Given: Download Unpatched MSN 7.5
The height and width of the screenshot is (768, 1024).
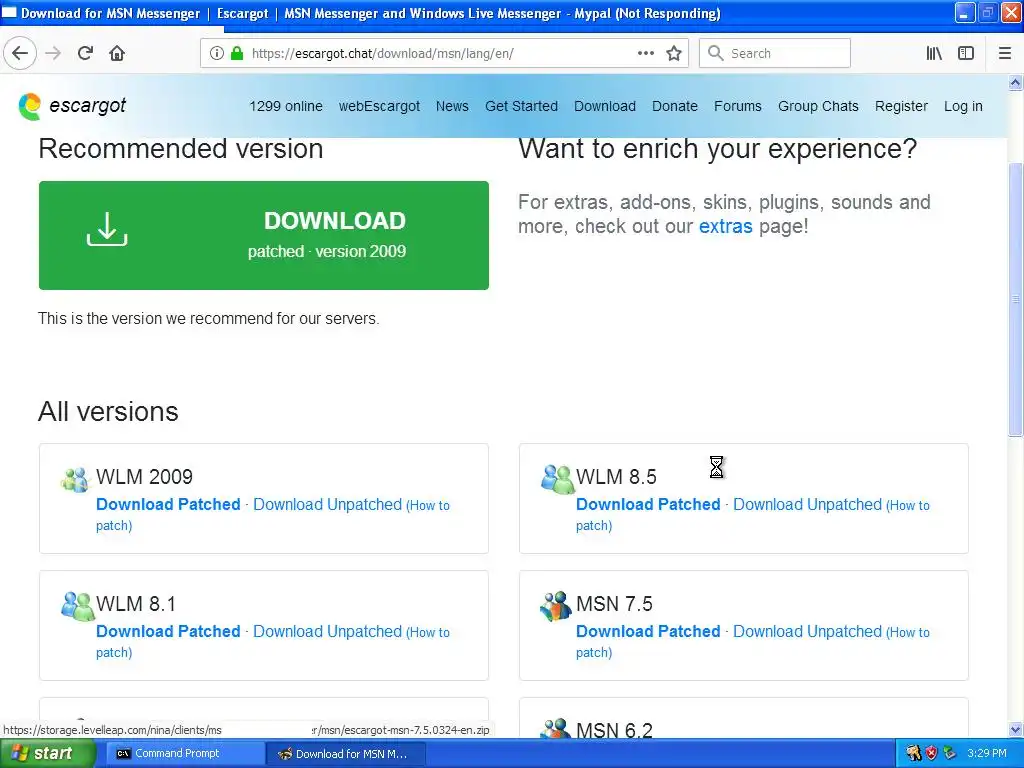Looking at the screenshot, I should coord(807,631).
